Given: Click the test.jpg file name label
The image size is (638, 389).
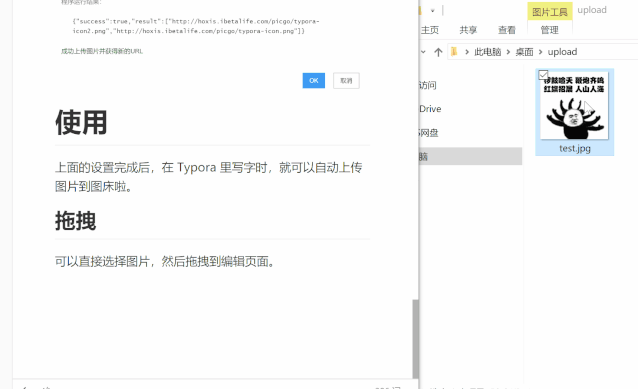Looking at the screenshot, I should pos(575,148).
